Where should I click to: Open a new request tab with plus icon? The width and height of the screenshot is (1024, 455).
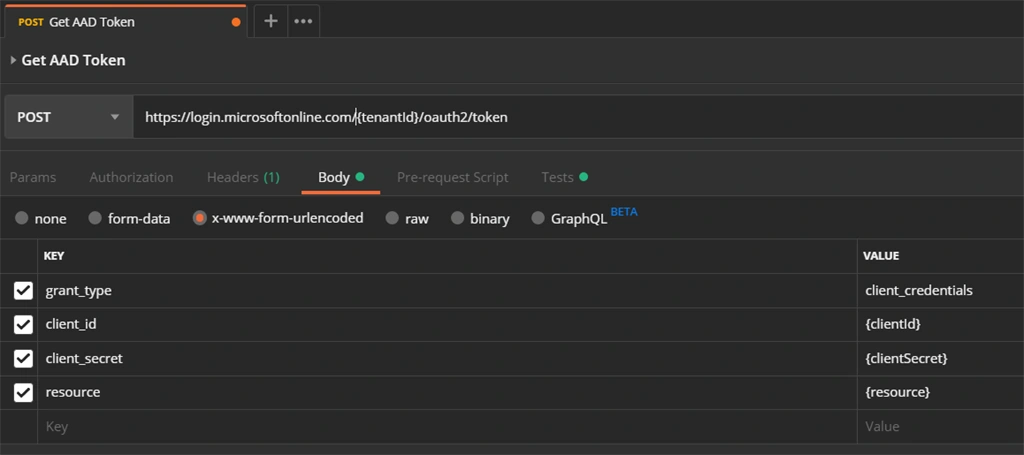[x=270, y=21]
